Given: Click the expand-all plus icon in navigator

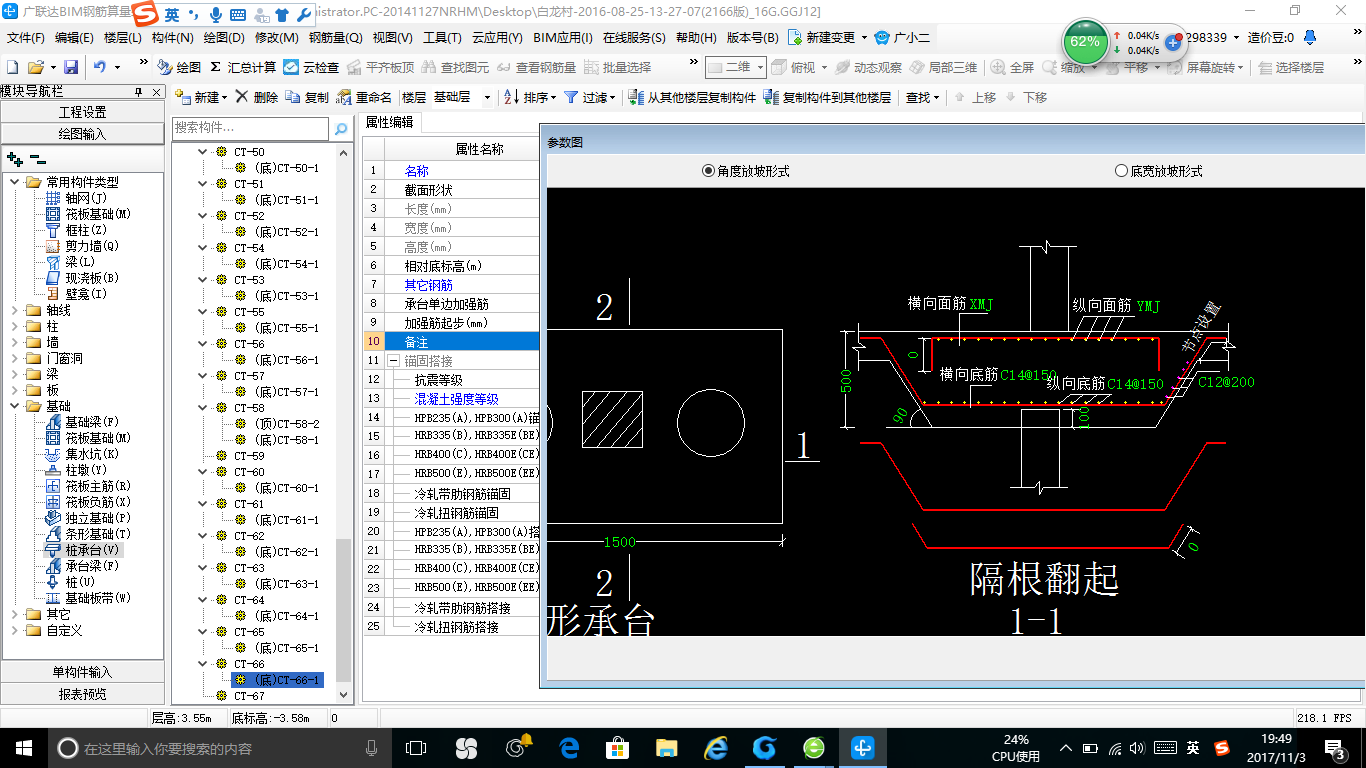Looking at the screenshot, I should (x=15, y=158).
